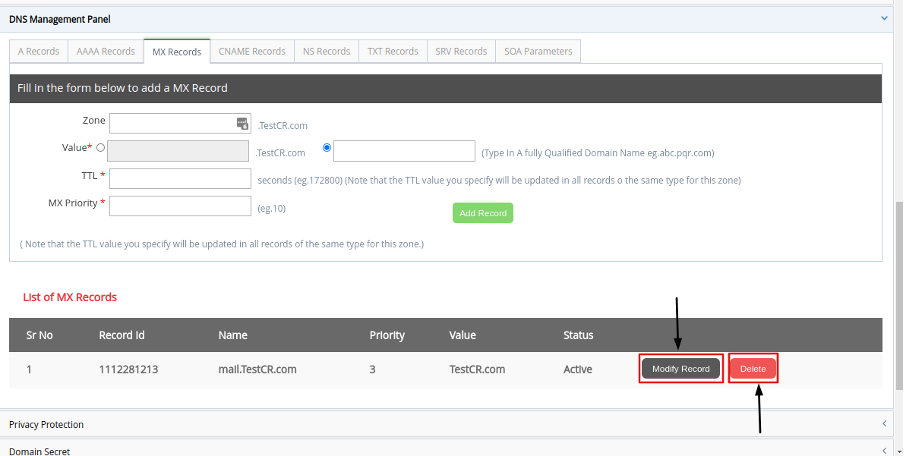Go to the CNAME Records tab
Screen dimensions: 904x456
point(252,51)
